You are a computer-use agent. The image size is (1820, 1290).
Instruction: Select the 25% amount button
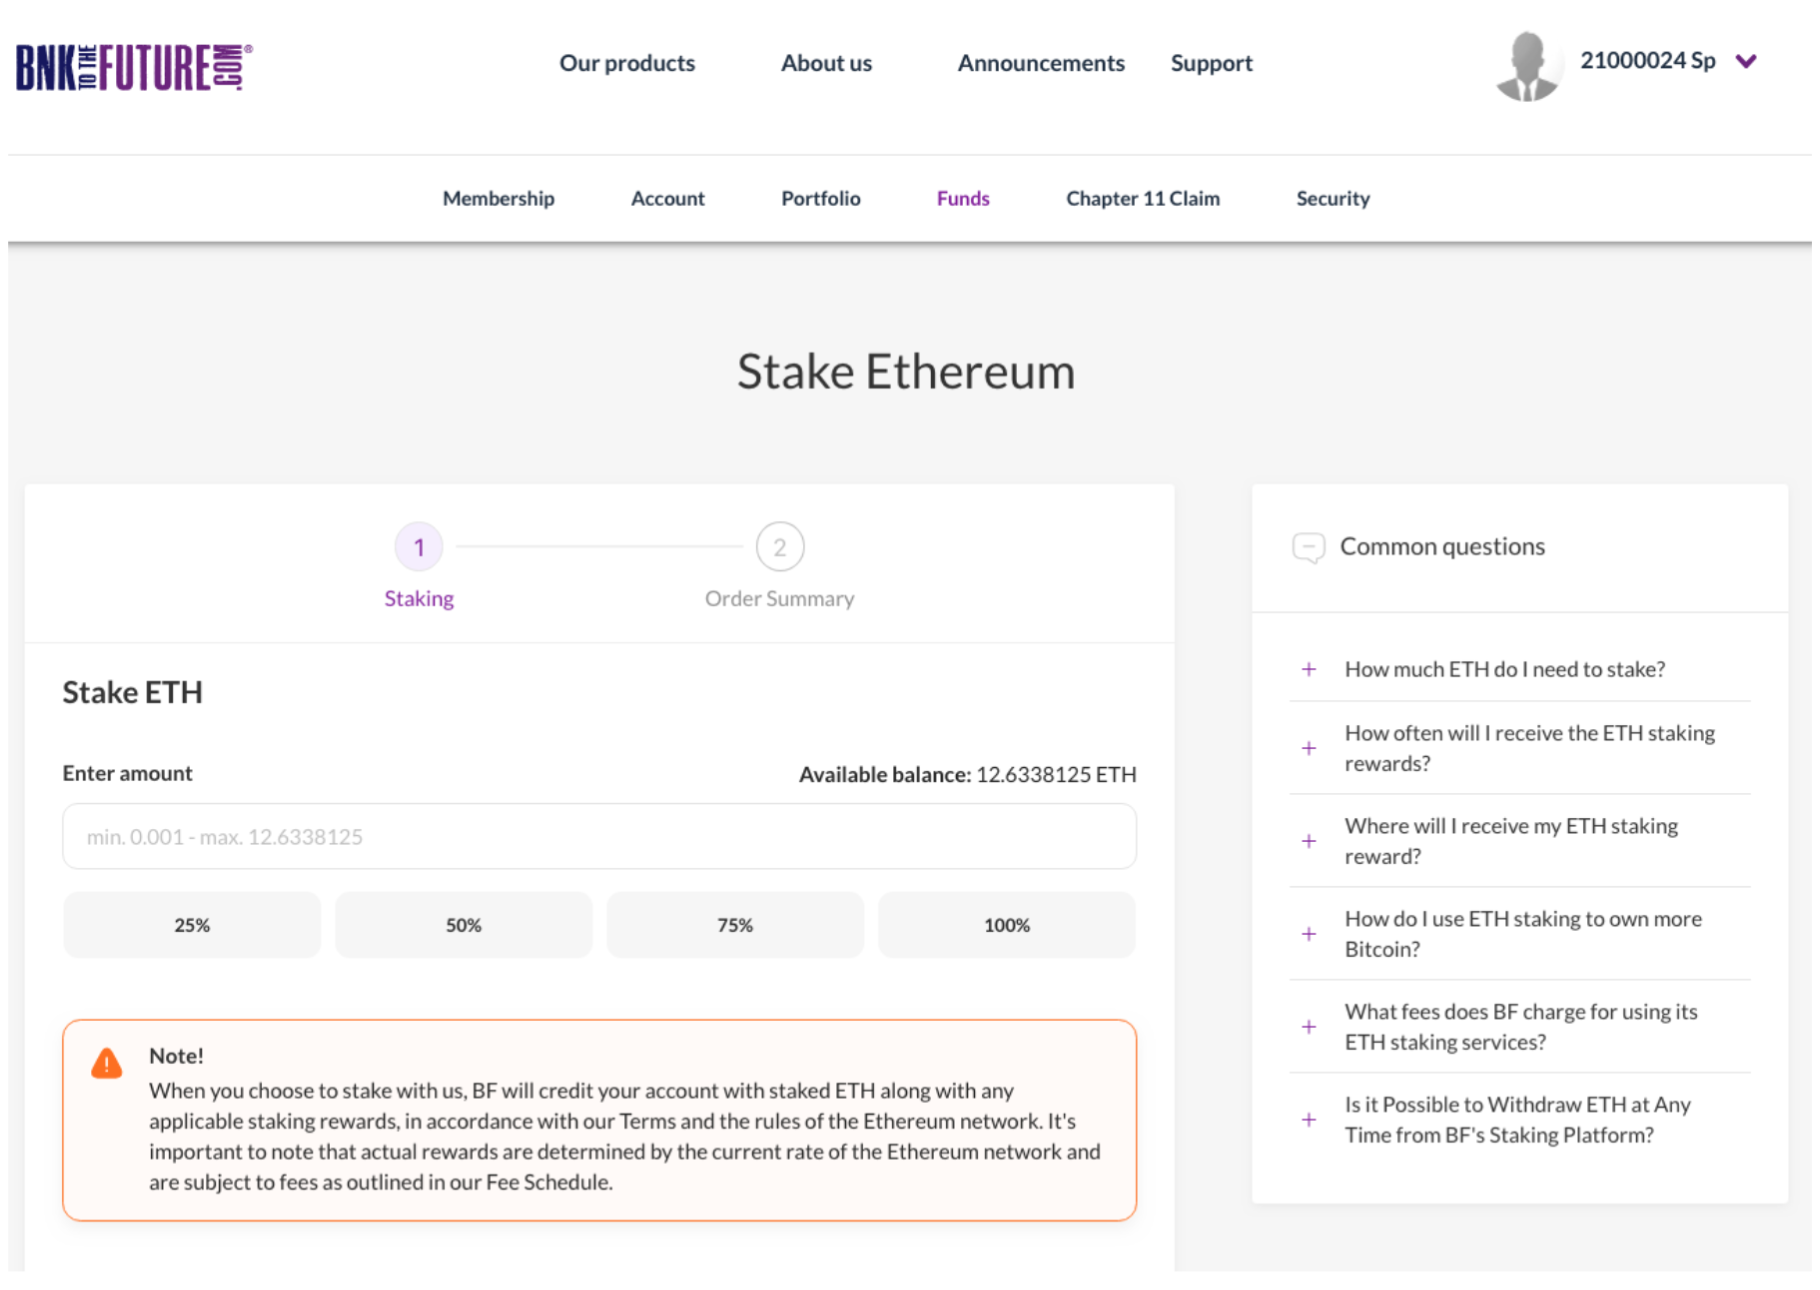192,925
